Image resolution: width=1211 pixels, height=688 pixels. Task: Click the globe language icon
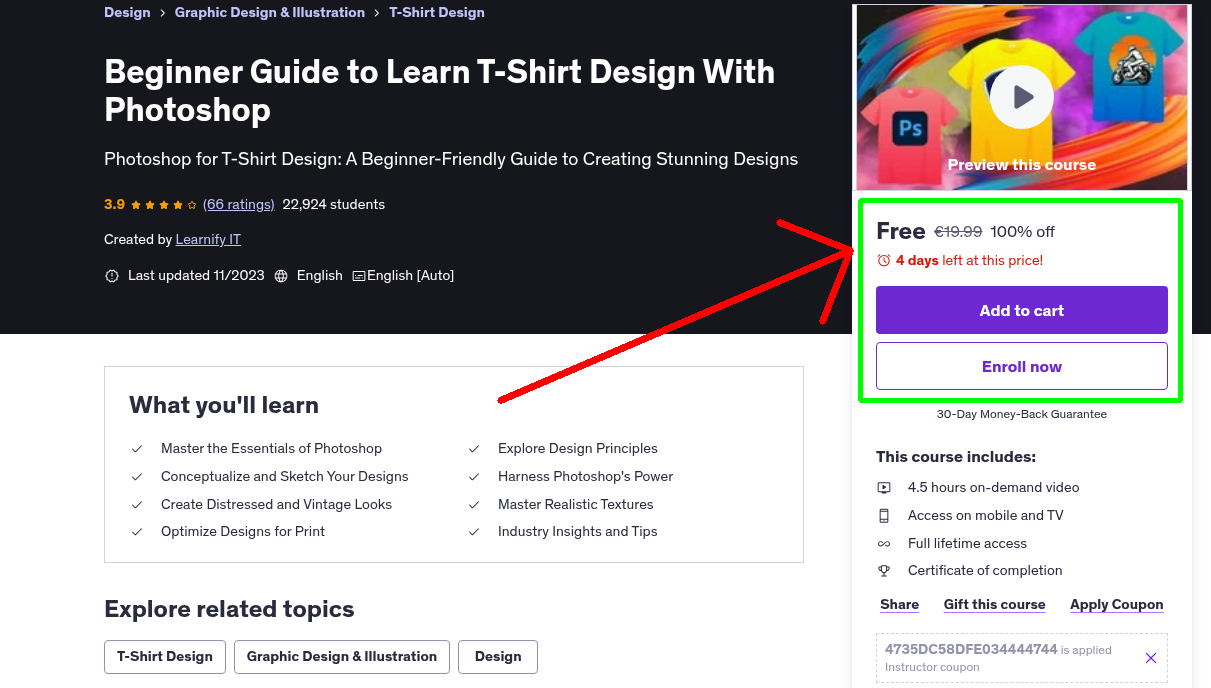pyautogui.click(x=281, y=276)
